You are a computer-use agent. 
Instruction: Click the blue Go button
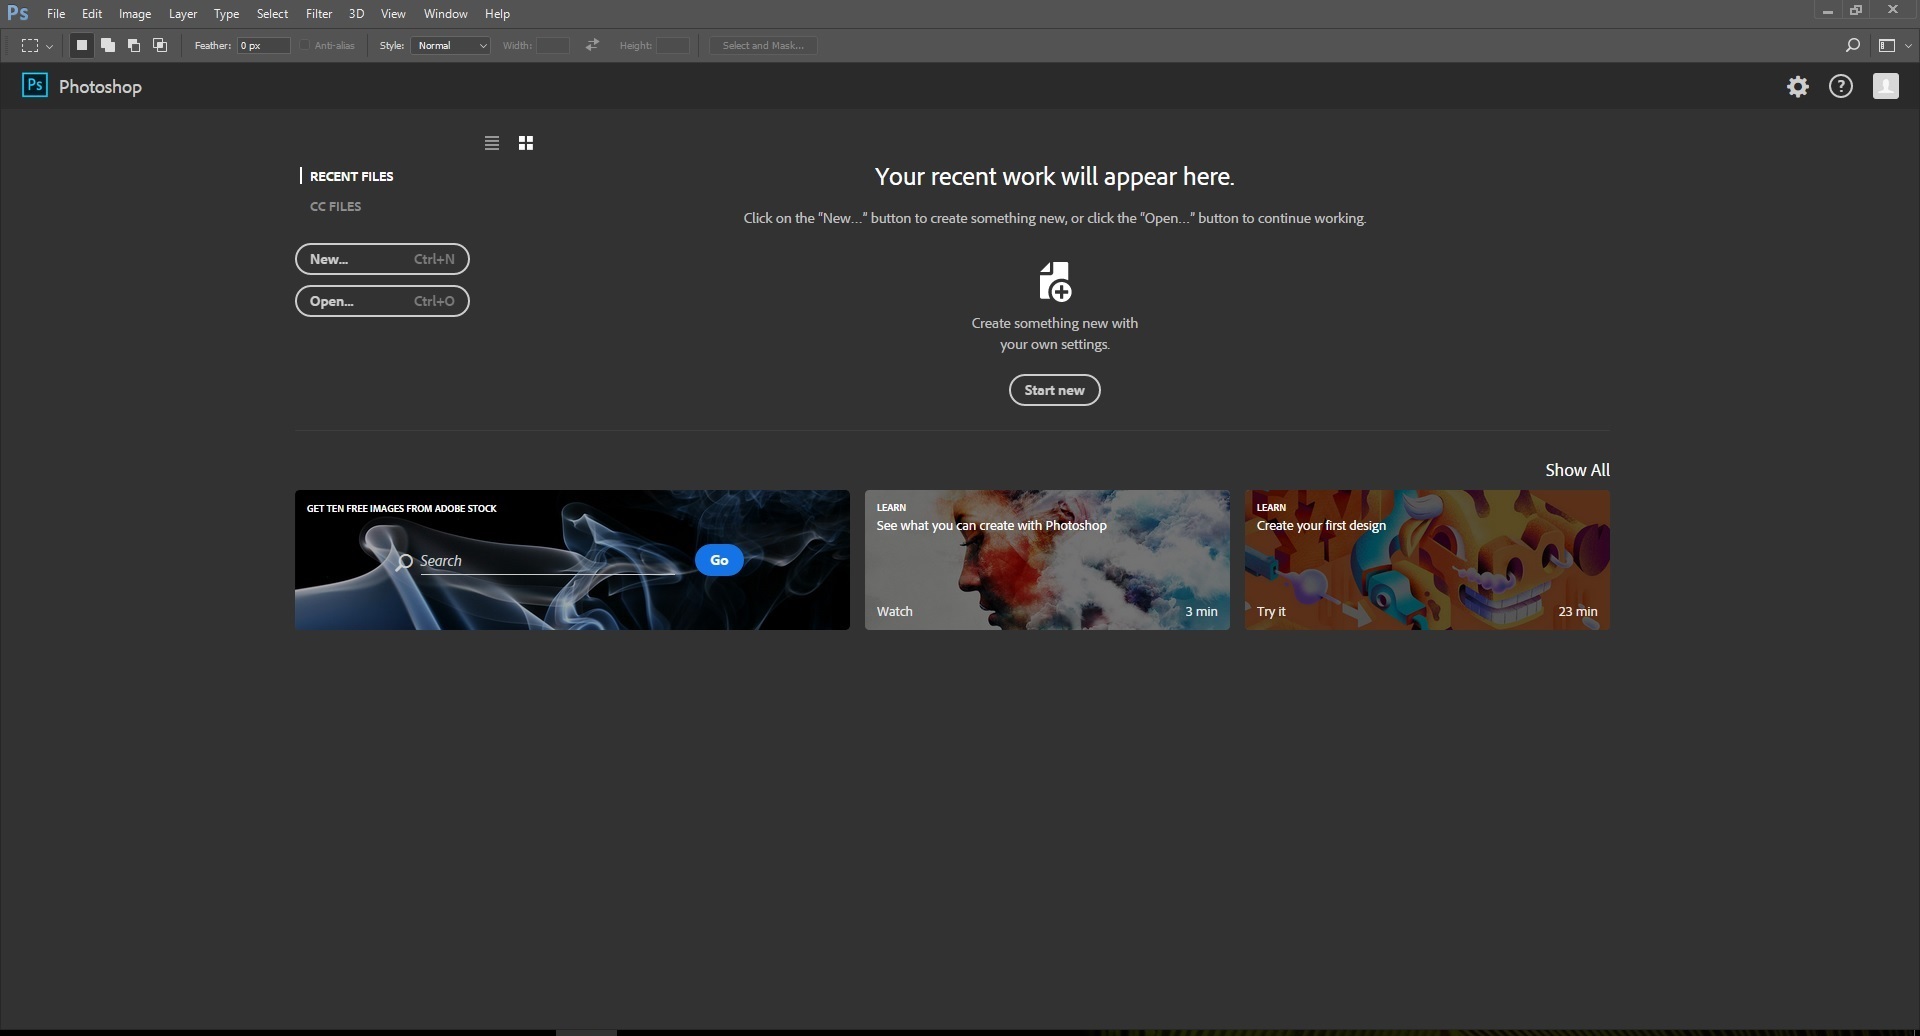(x=719, y=560)
